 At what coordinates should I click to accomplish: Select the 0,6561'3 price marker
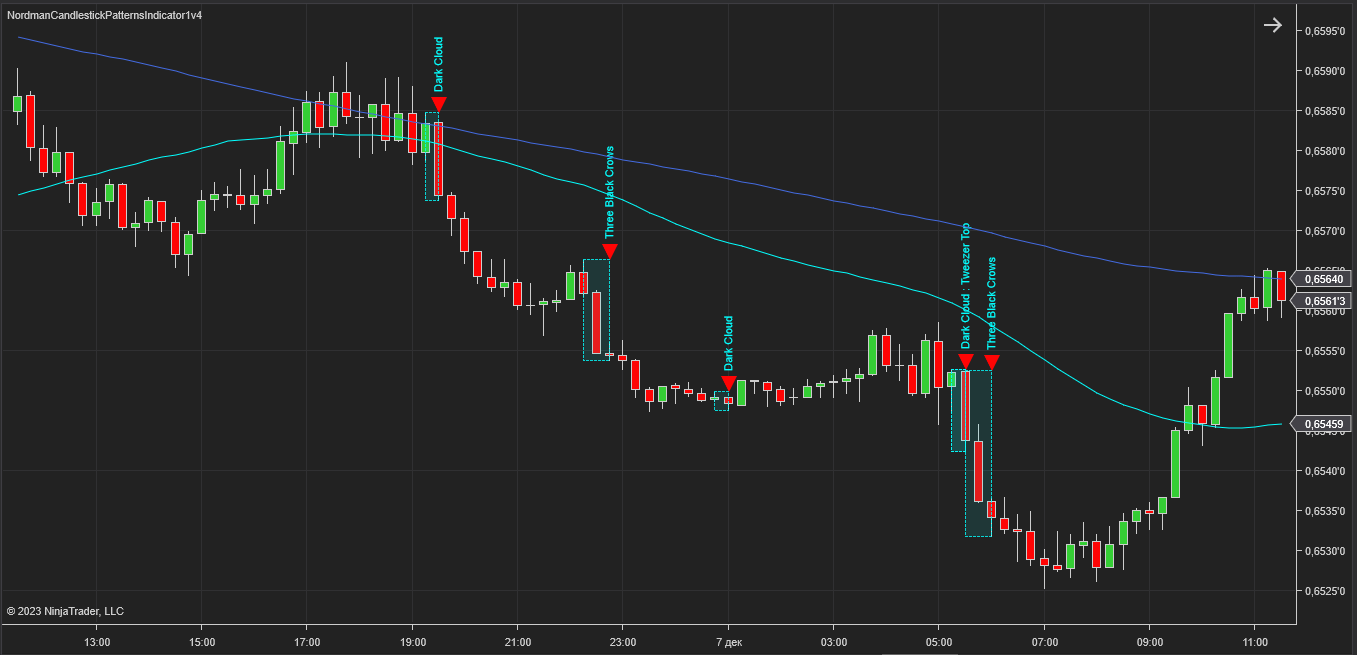pyautogui.click(x=1322, y=300)
